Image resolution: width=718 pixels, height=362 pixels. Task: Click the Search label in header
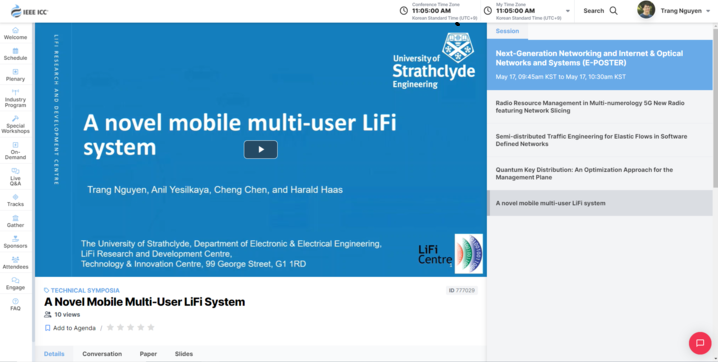point(593,11)
